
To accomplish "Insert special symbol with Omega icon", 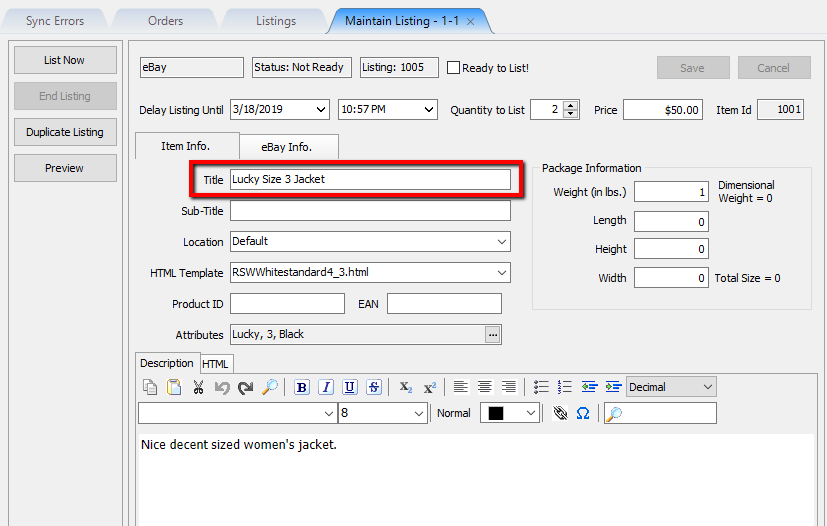I will pos(583,413).
